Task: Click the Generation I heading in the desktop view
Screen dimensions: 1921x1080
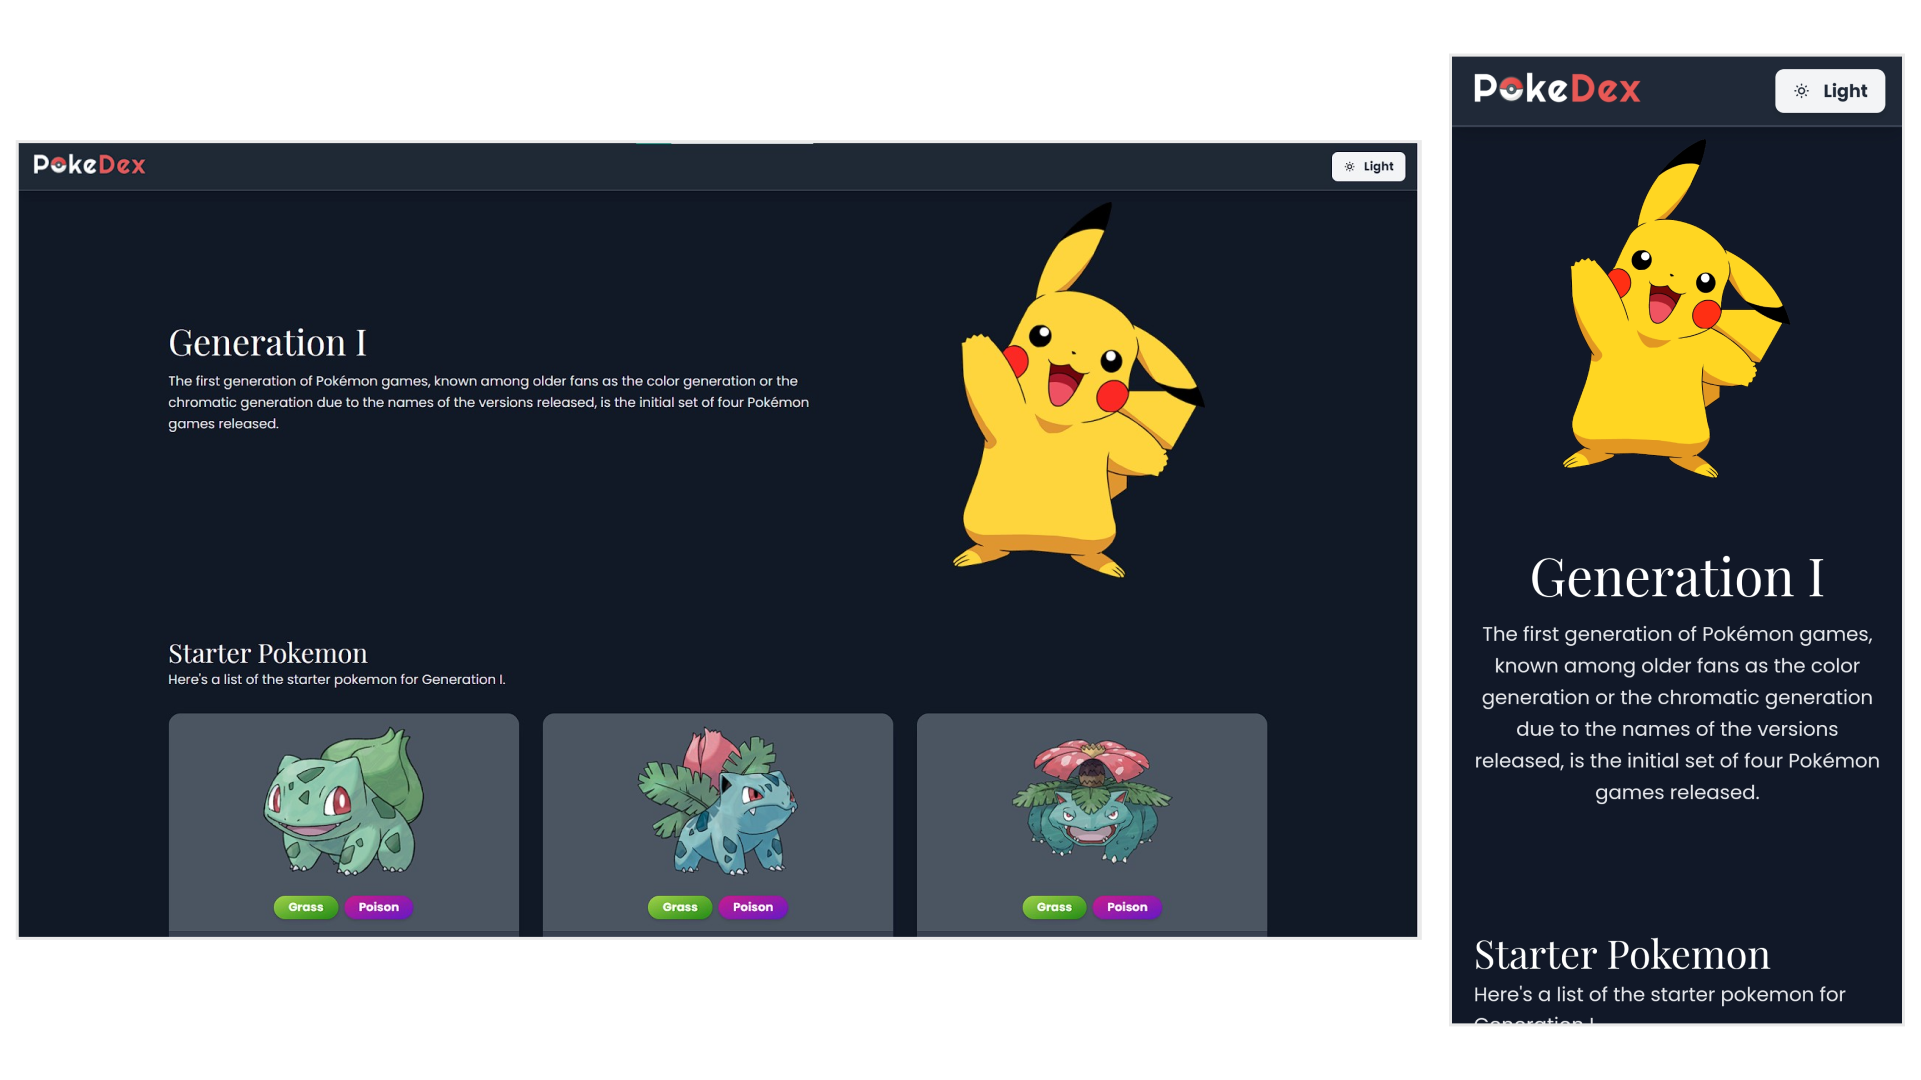Action: pyautogui.click(x=267, y=343)
